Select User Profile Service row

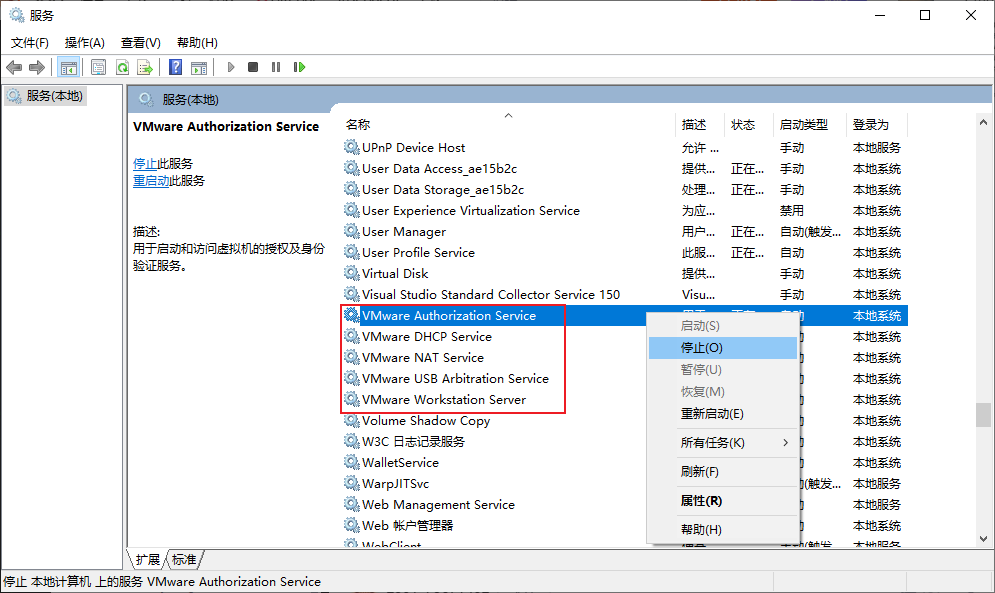pos(624,252)
